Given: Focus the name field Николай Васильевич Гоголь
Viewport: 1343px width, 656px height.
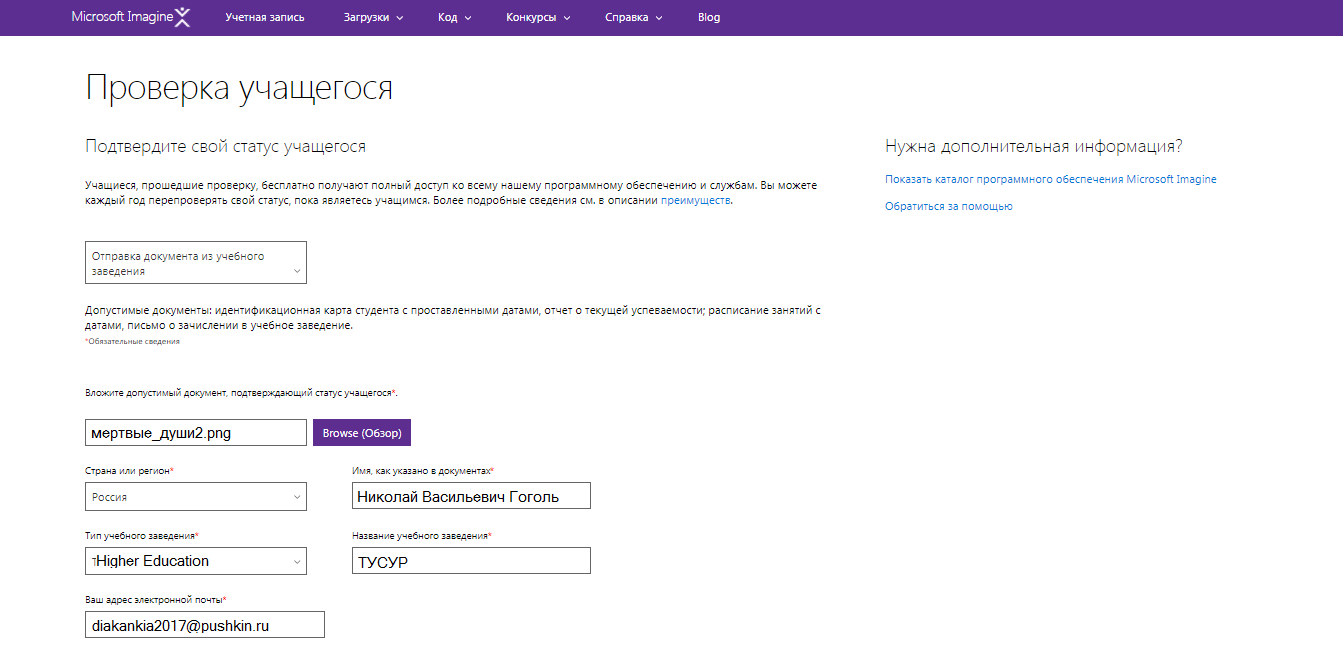Looking at the screenshot, I should tap(471, 497).
